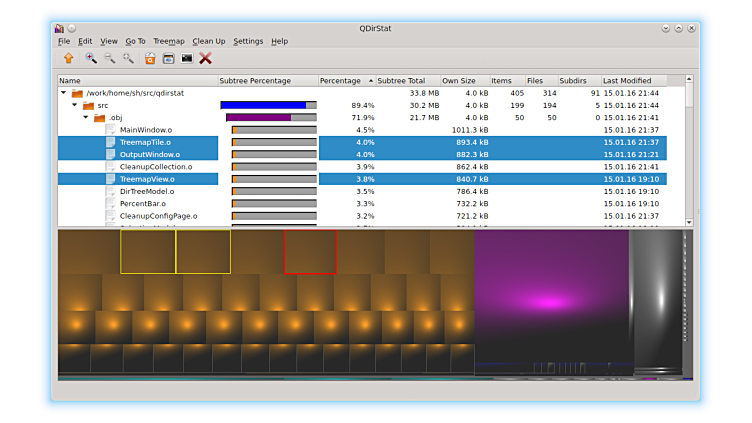Click the tree view vertical scrollbar

[x=688, y=150]
